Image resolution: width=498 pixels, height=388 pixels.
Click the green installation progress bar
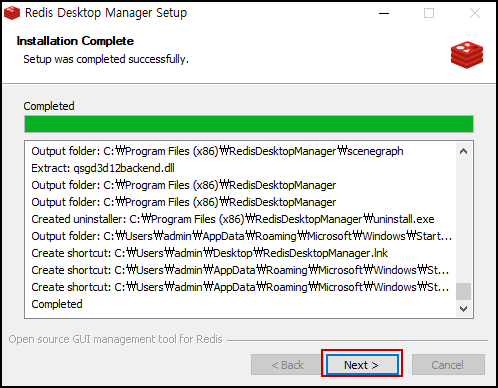coord(249,124)
